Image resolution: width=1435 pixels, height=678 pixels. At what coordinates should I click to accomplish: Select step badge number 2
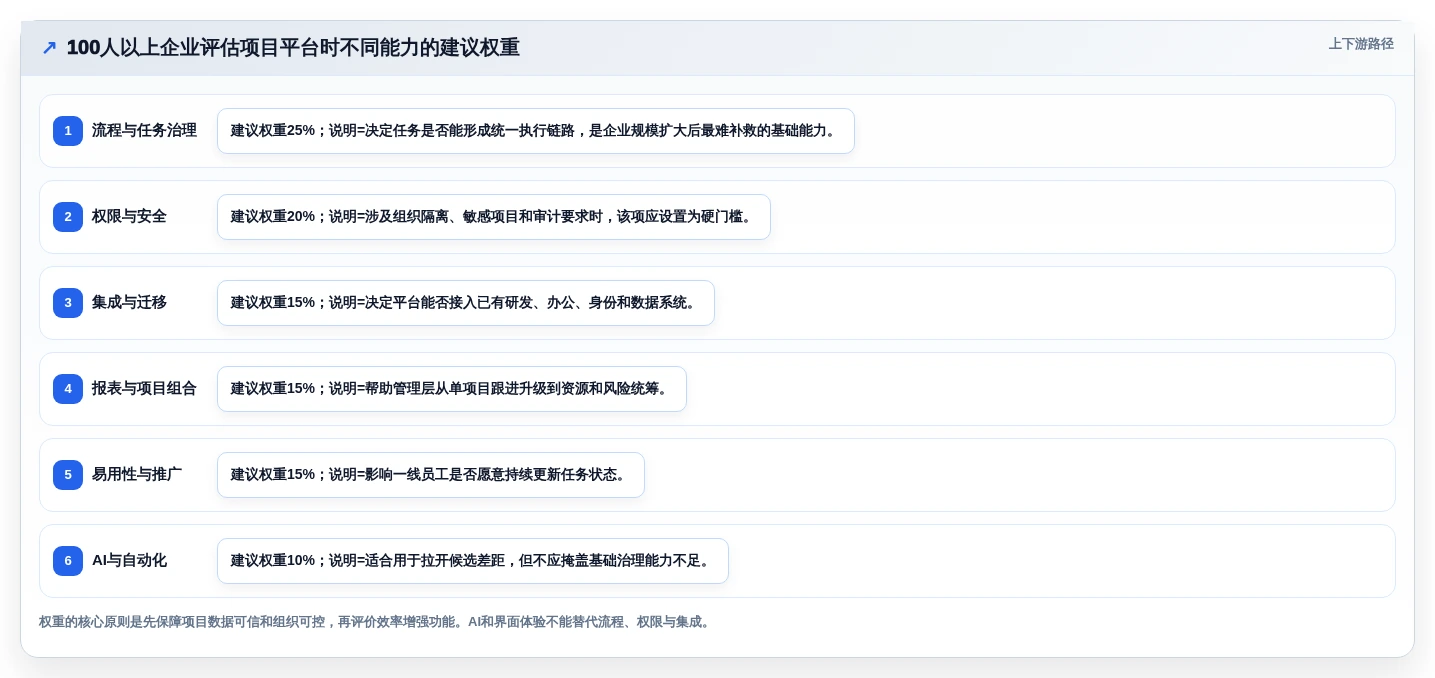pyautogui.click(x=68, y=217)
